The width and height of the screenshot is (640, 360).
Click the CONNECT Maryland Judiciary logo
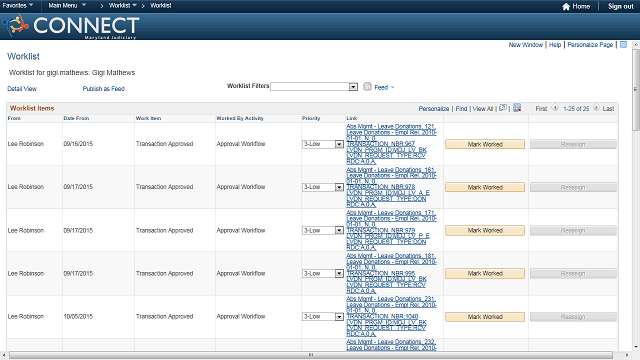click(x=71, y=26)
